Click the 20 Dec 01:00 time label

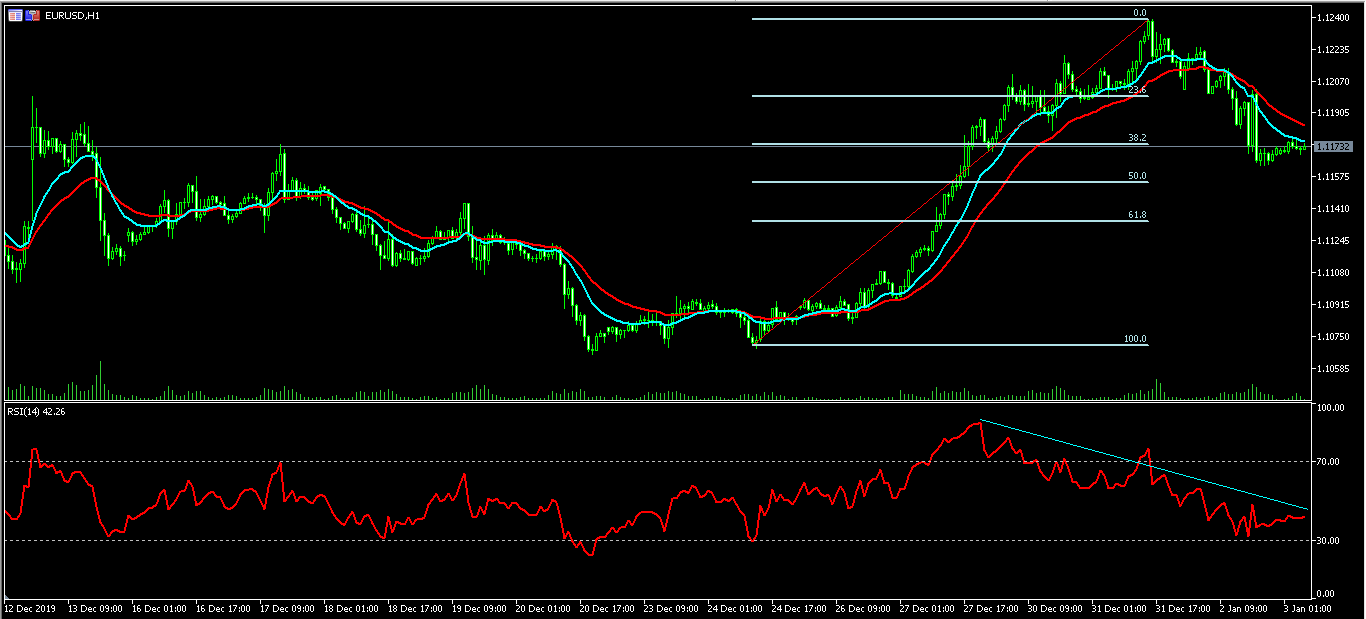click(541, 607)
